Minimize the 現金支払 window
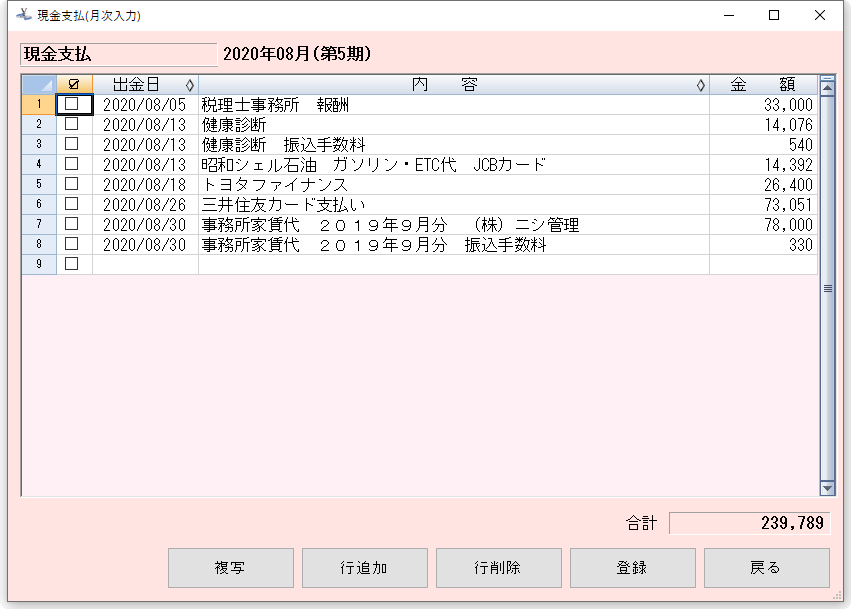 [x=729, y=15]
